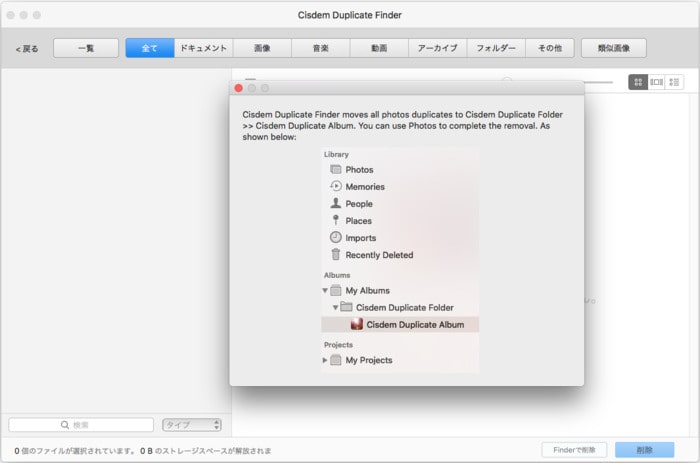Click the My Projects folder icon
Viewport: 700px width, 463px height.
336,360
